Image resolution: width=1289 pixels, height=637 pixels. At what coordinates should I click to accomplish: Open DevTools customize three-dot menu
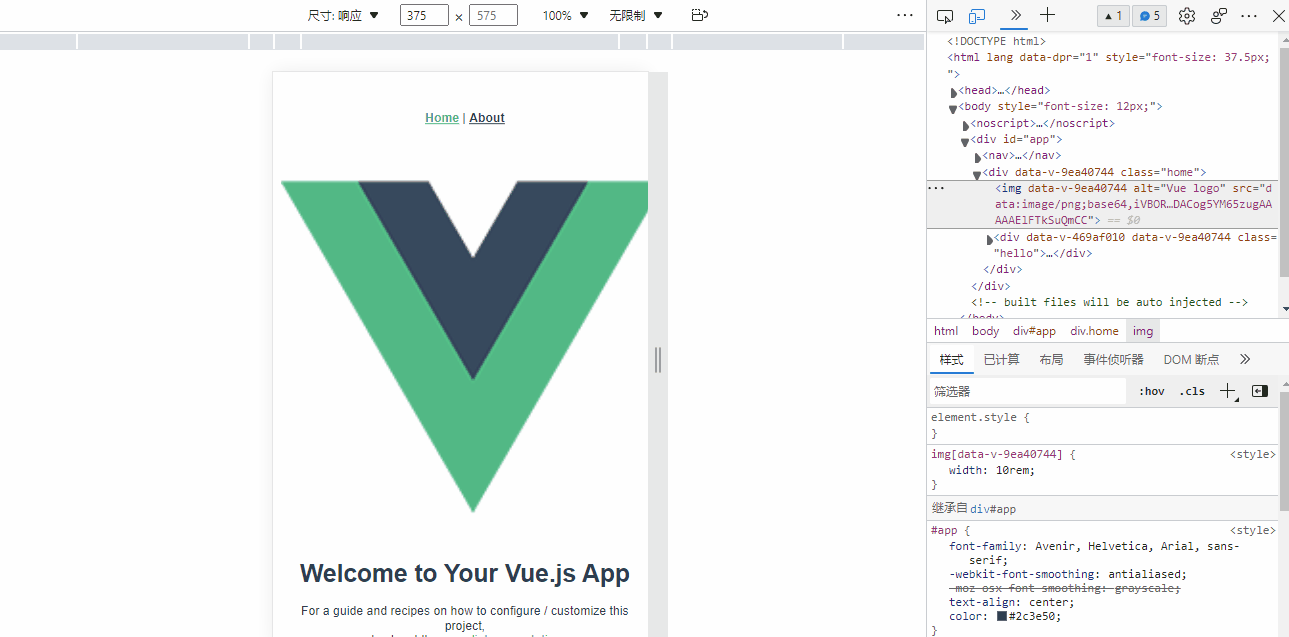(x=1249, y=16)
